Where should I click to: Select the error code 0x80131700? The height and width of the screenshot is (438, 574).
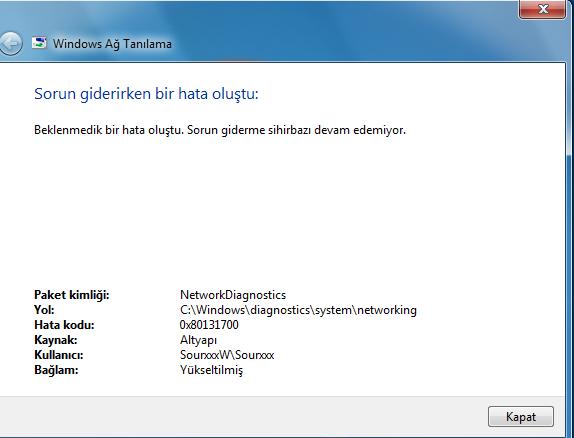point(209,325)
